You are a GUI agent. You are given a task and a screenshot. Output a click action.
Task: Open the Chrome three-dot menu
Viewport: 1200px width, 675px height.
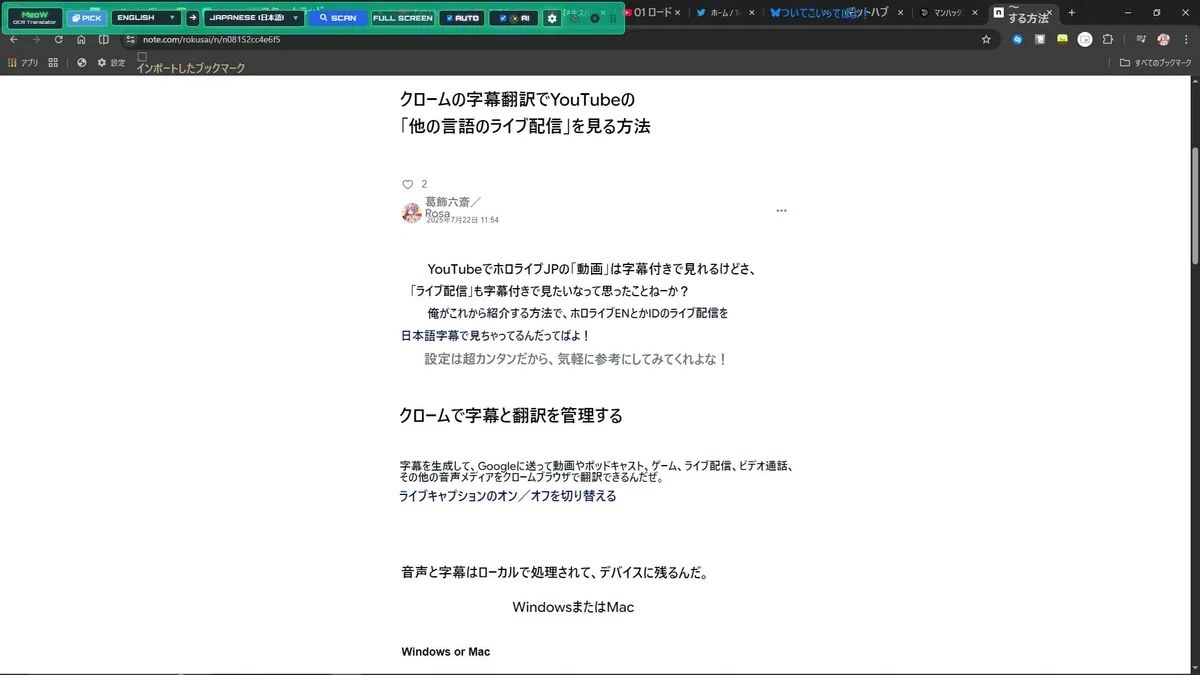(x=1186, y=40)
